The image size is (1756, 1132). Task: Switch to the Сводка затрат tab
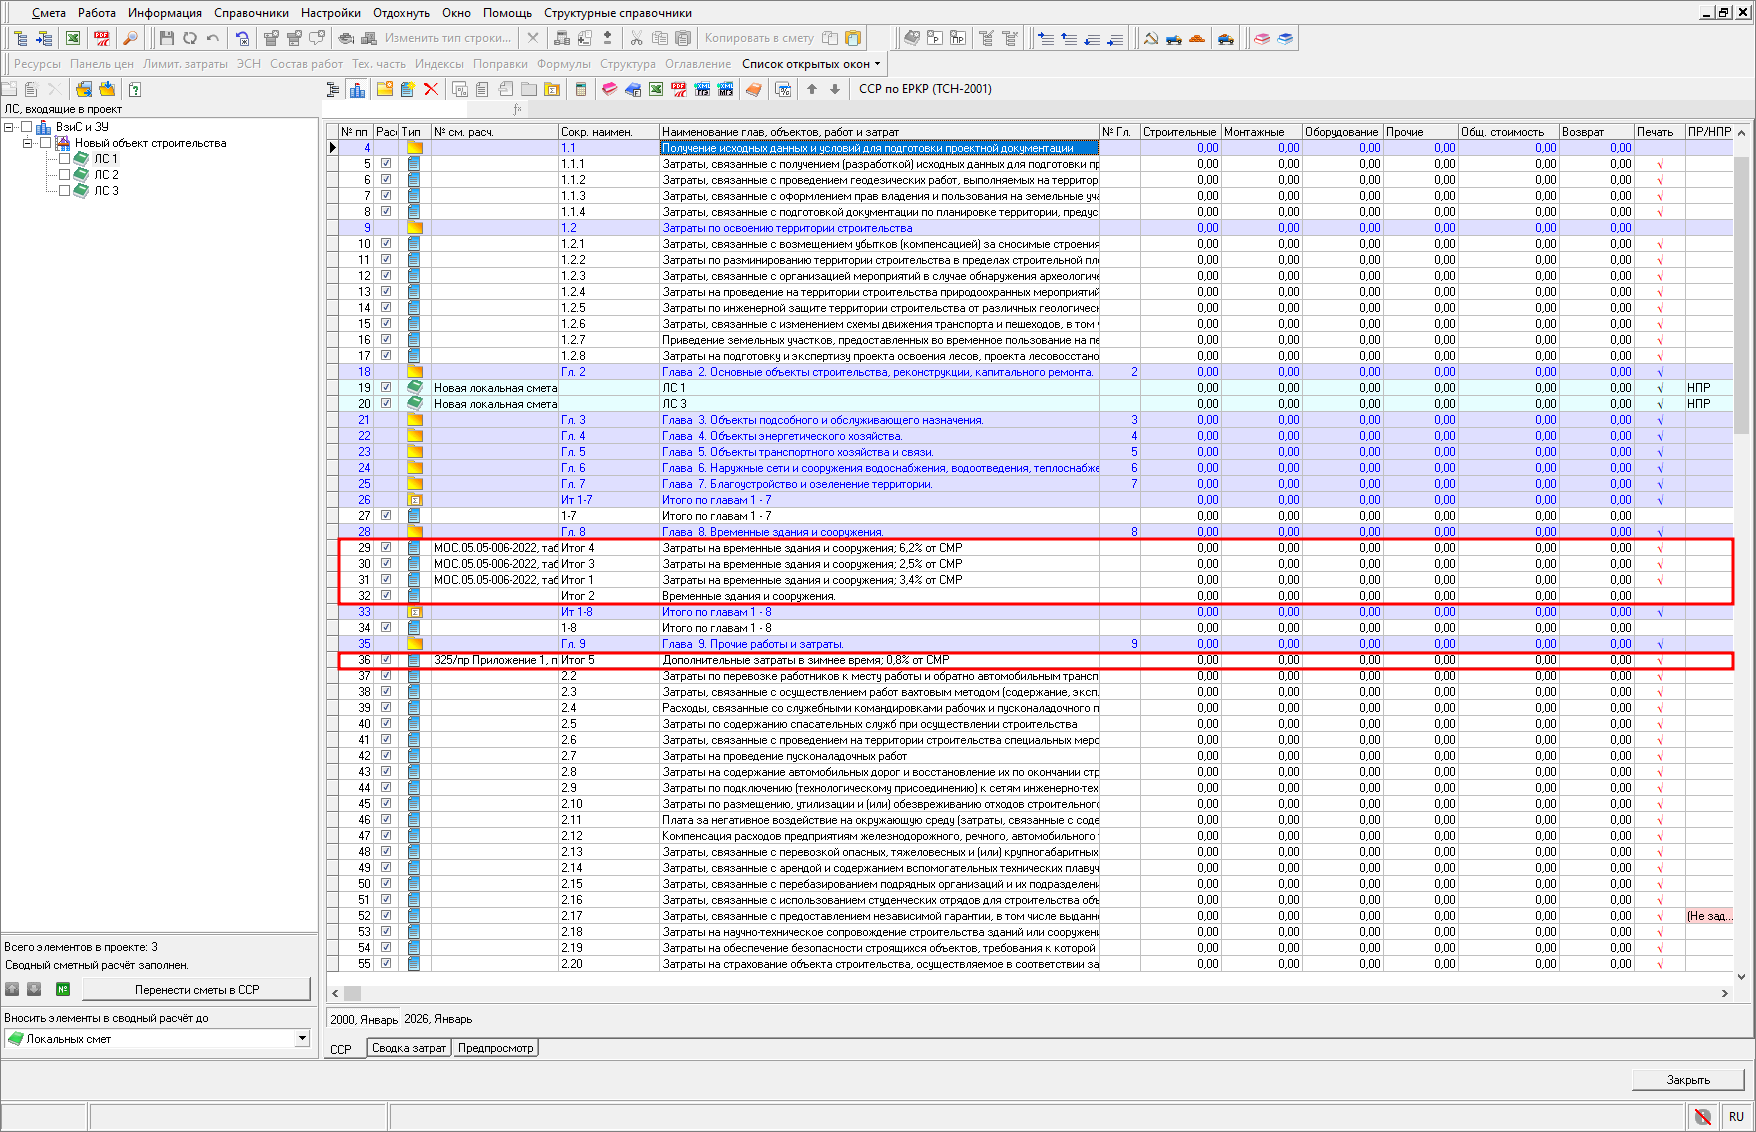coord(409,1048)
